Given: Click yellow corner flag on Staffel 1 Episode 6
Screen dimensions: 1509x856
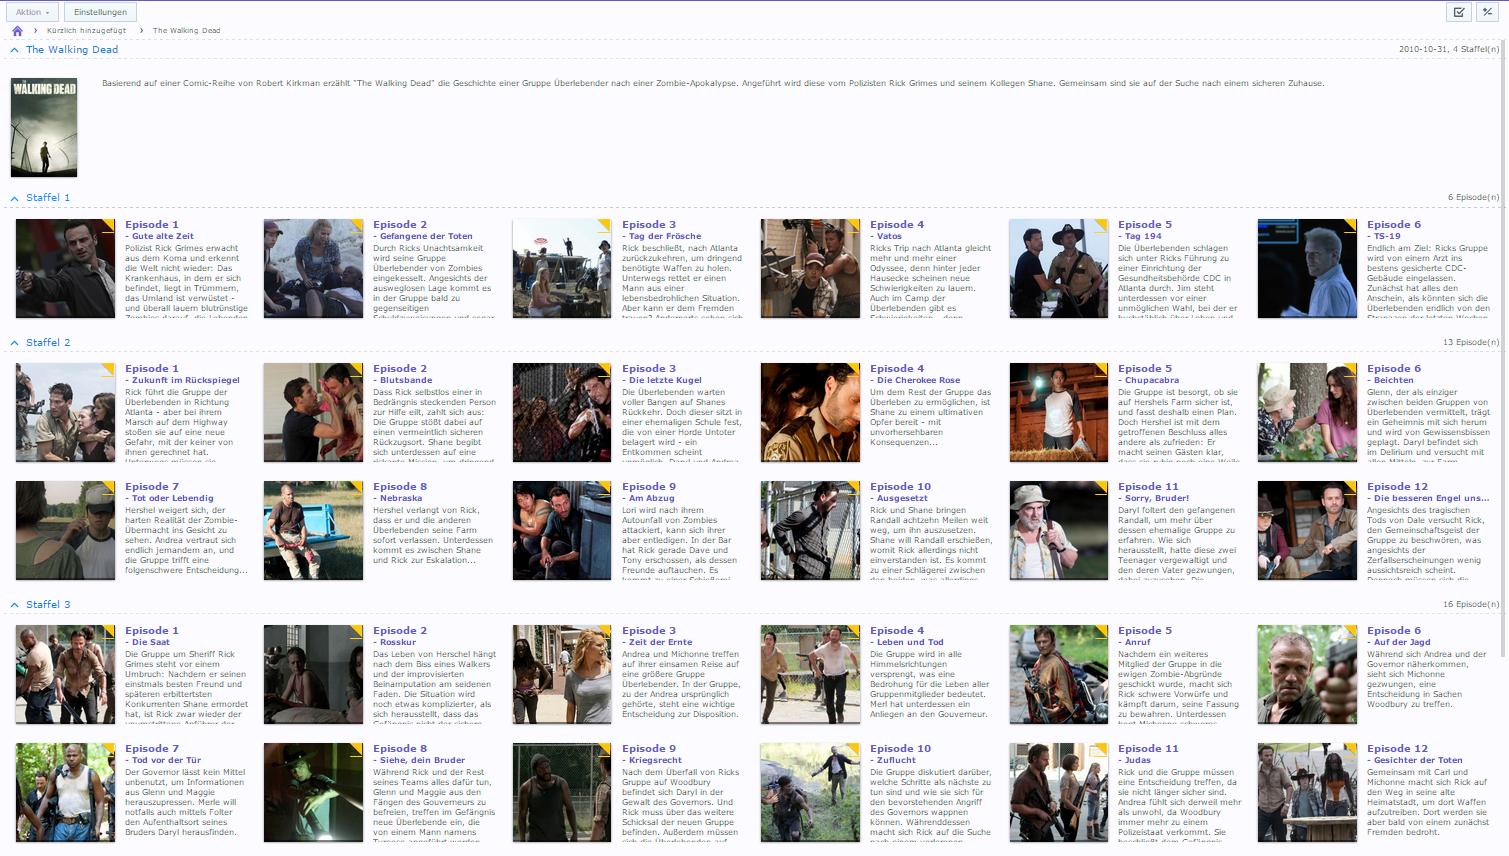Looking at the screenshot, I should (x=1351, y=224).
